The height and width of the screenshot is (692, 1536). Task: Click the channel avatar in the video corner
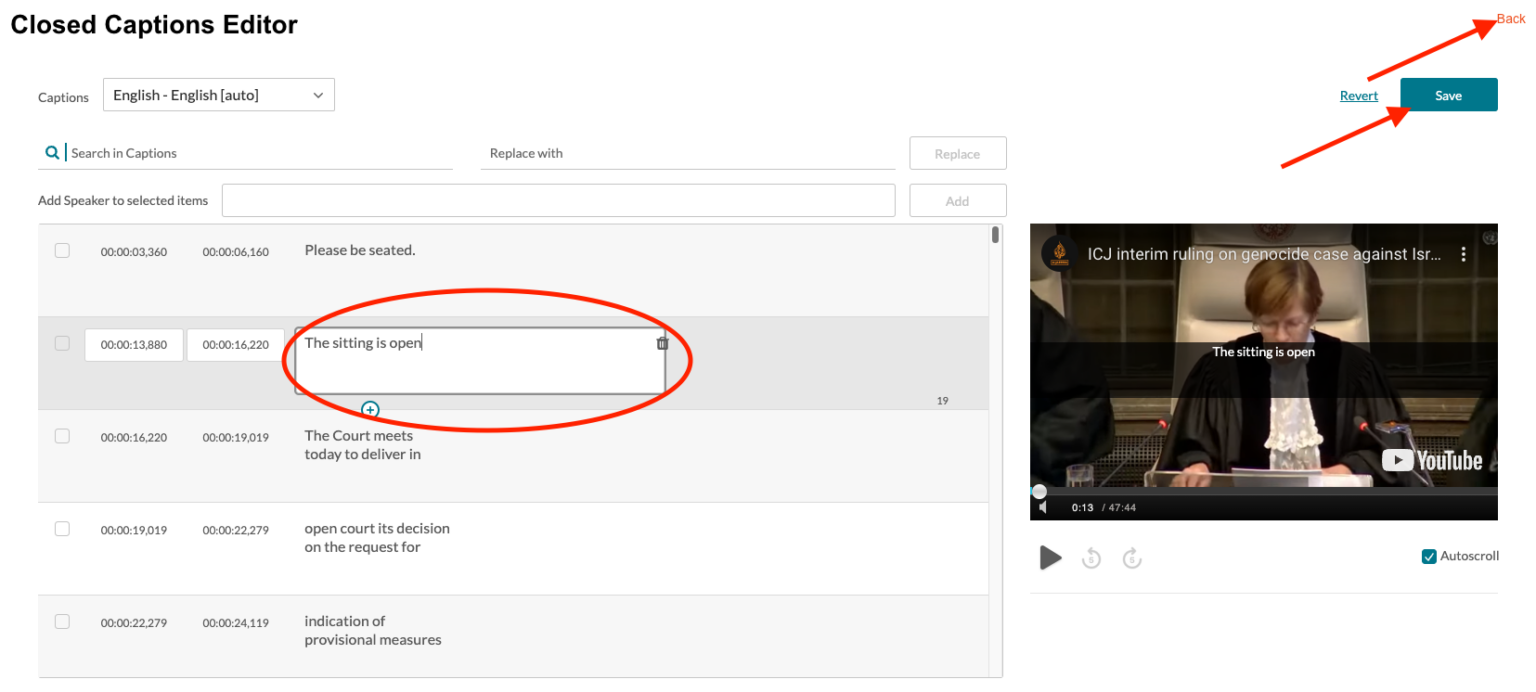(x=1057, y=254)
